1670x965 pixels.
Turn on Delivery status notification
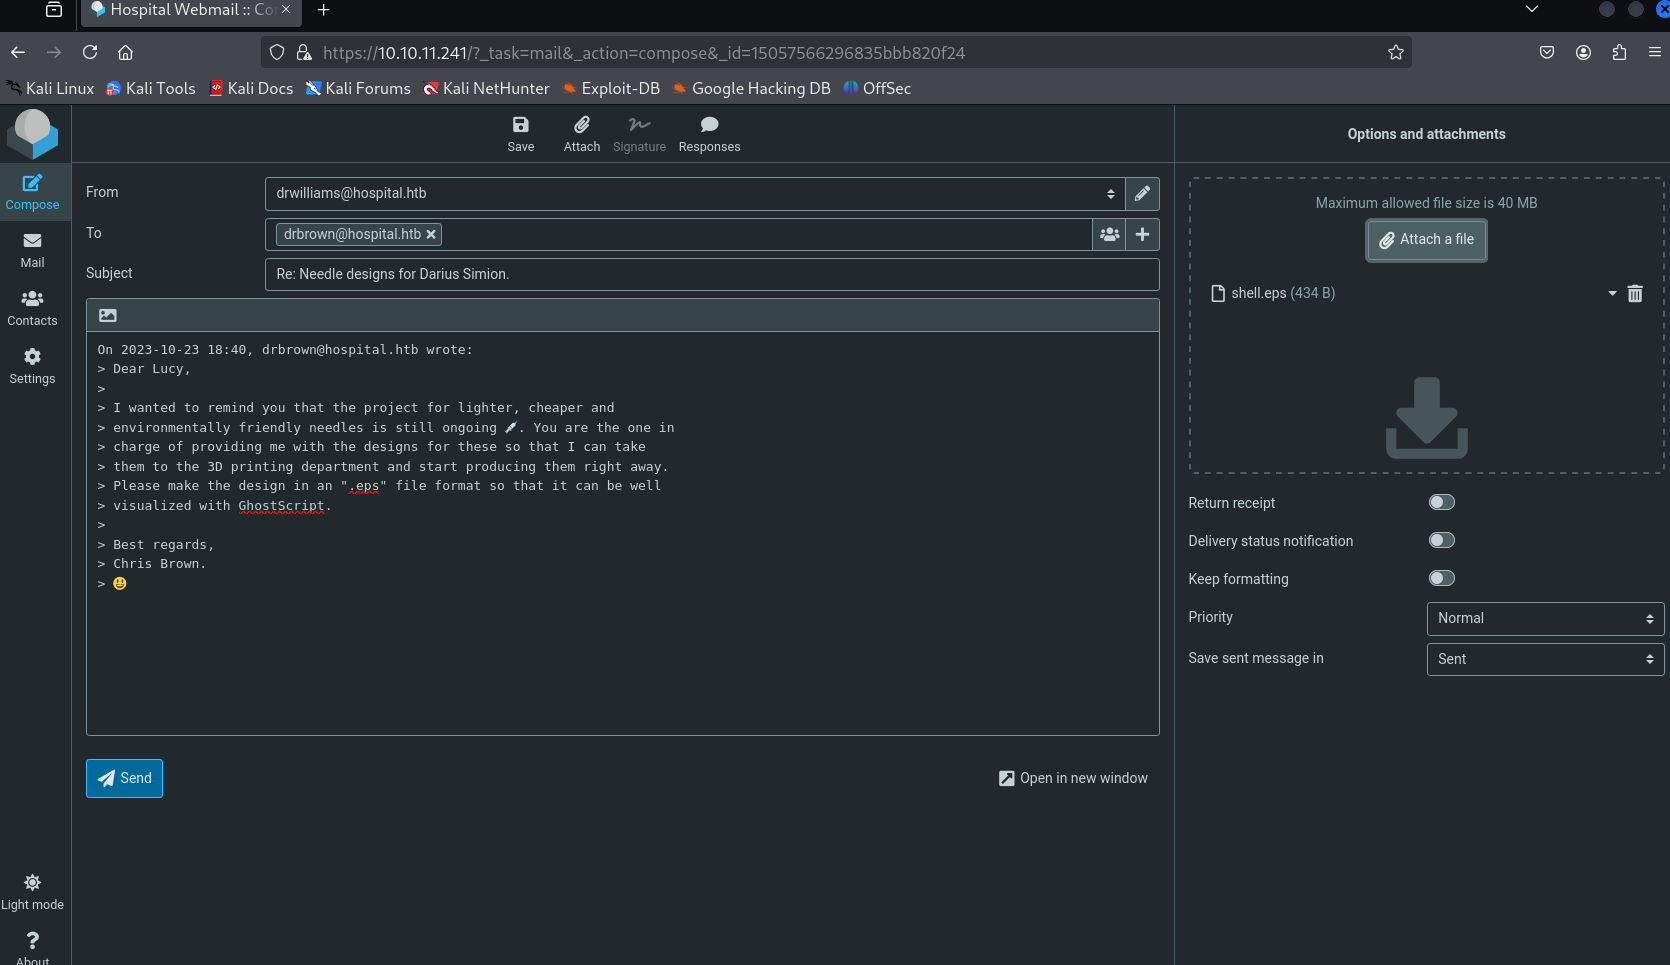1441,541
